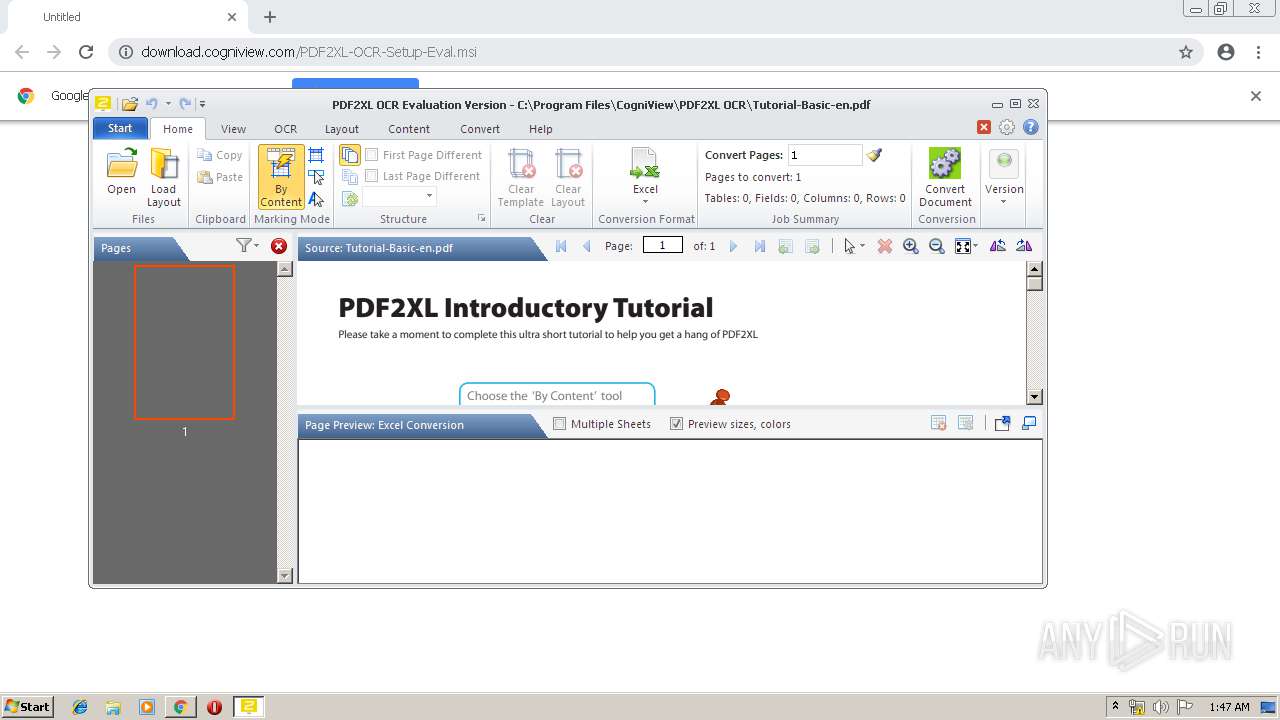This screenshot has height=720, width=1280.
Task: Select the table grid marking tool
Action: click(316, 155)
